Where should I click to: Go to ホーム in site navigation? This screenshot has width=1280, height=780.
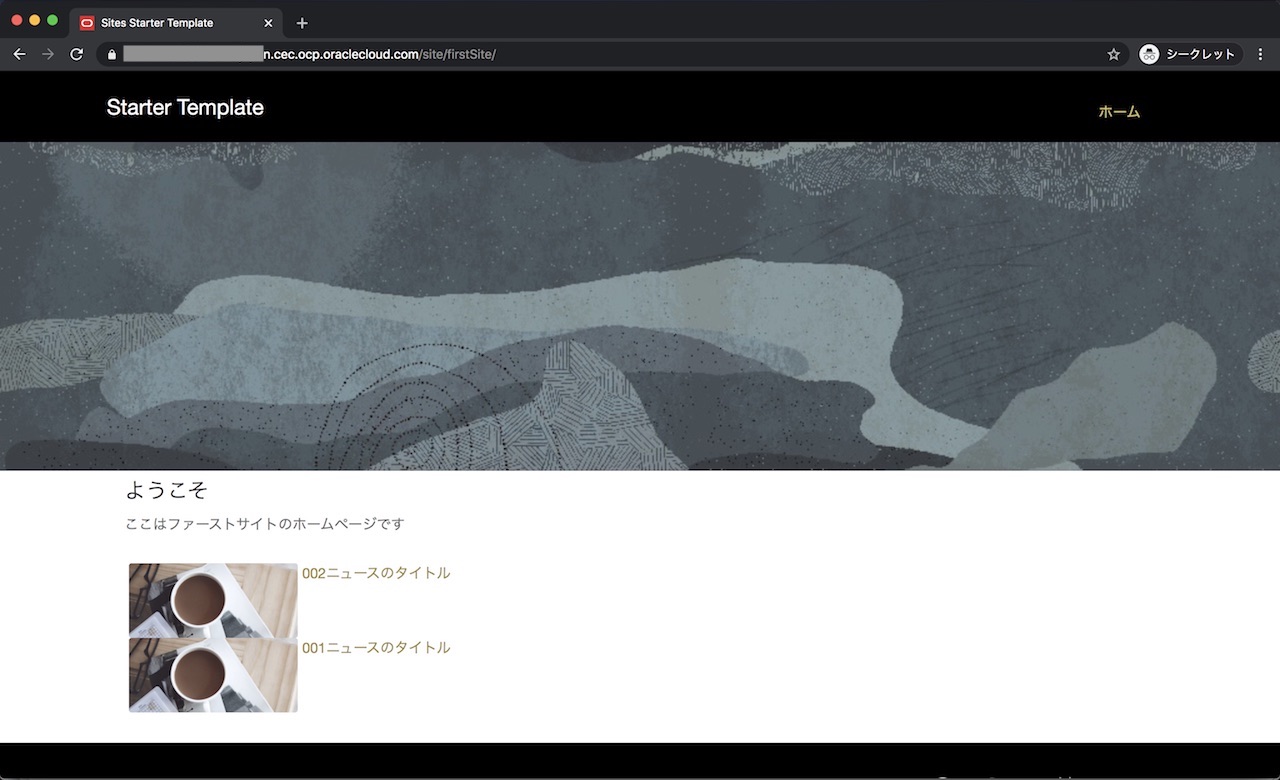[1118, 112]
